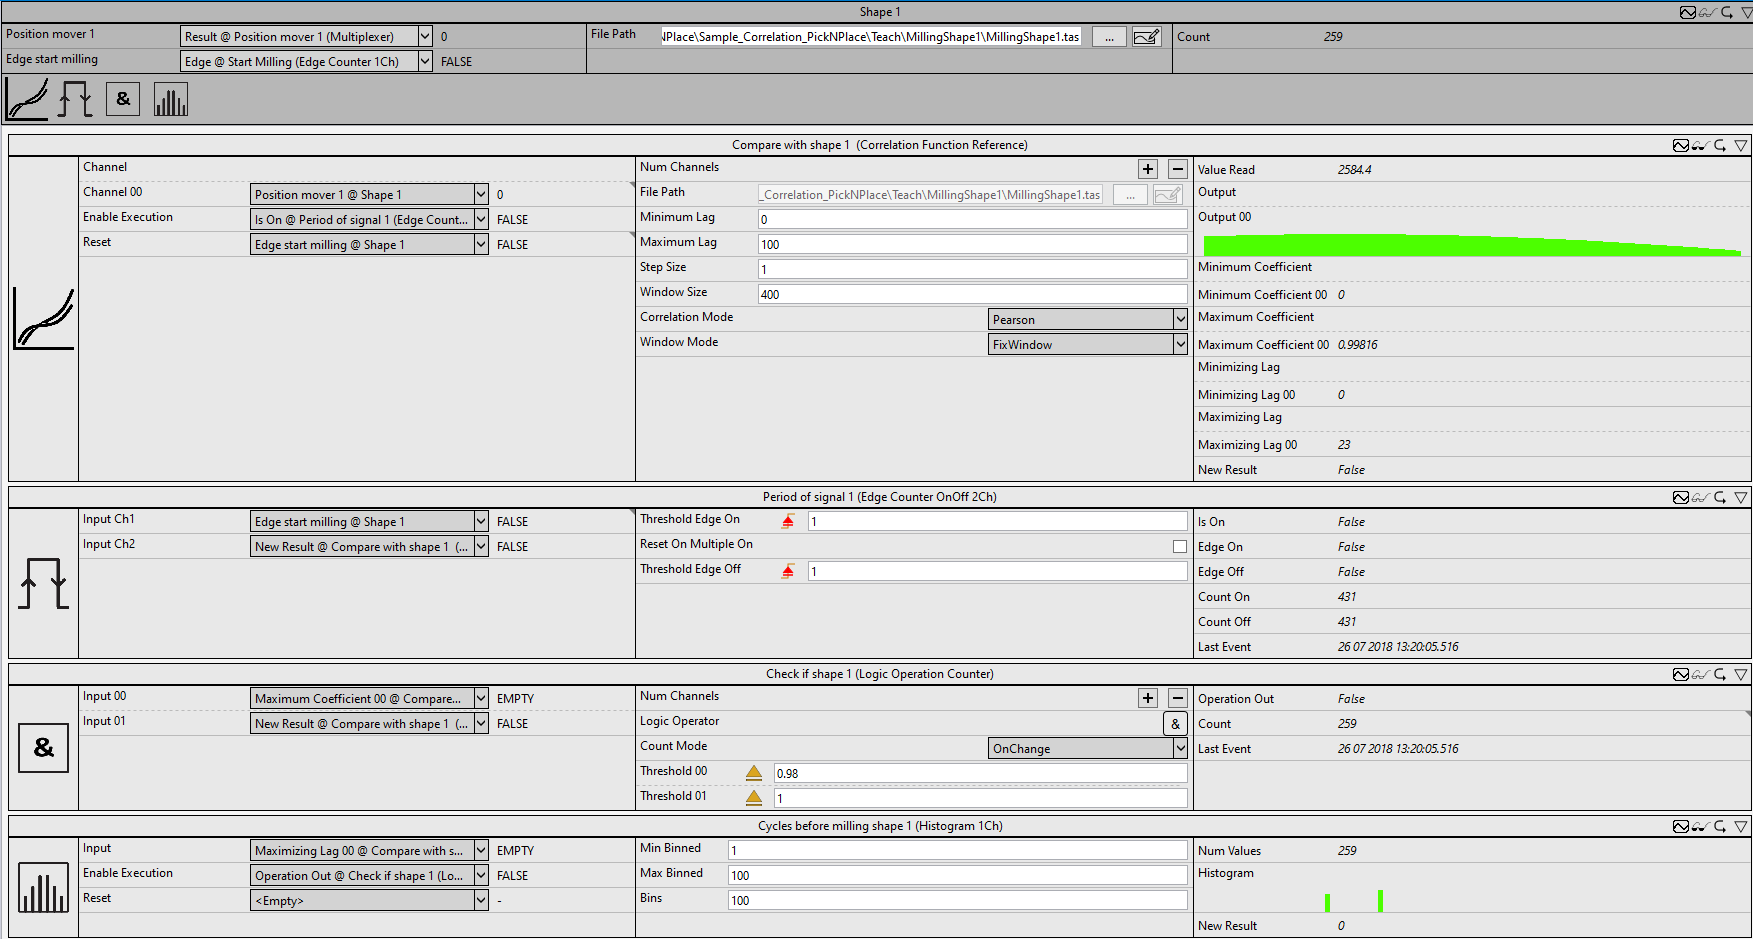Click the Threshold 00 warning triangle icon
The height and width of the screenshot is (939, 1753).
click(754, 773)
